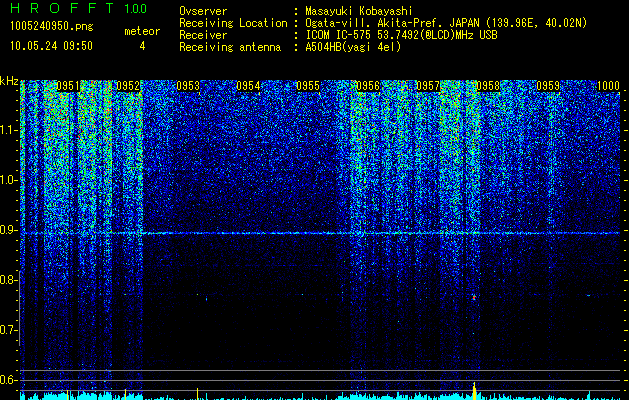The height and width of the screenshot is (400, 629).
Task: Click the 0956 time marker
Action: click(368, 86)
